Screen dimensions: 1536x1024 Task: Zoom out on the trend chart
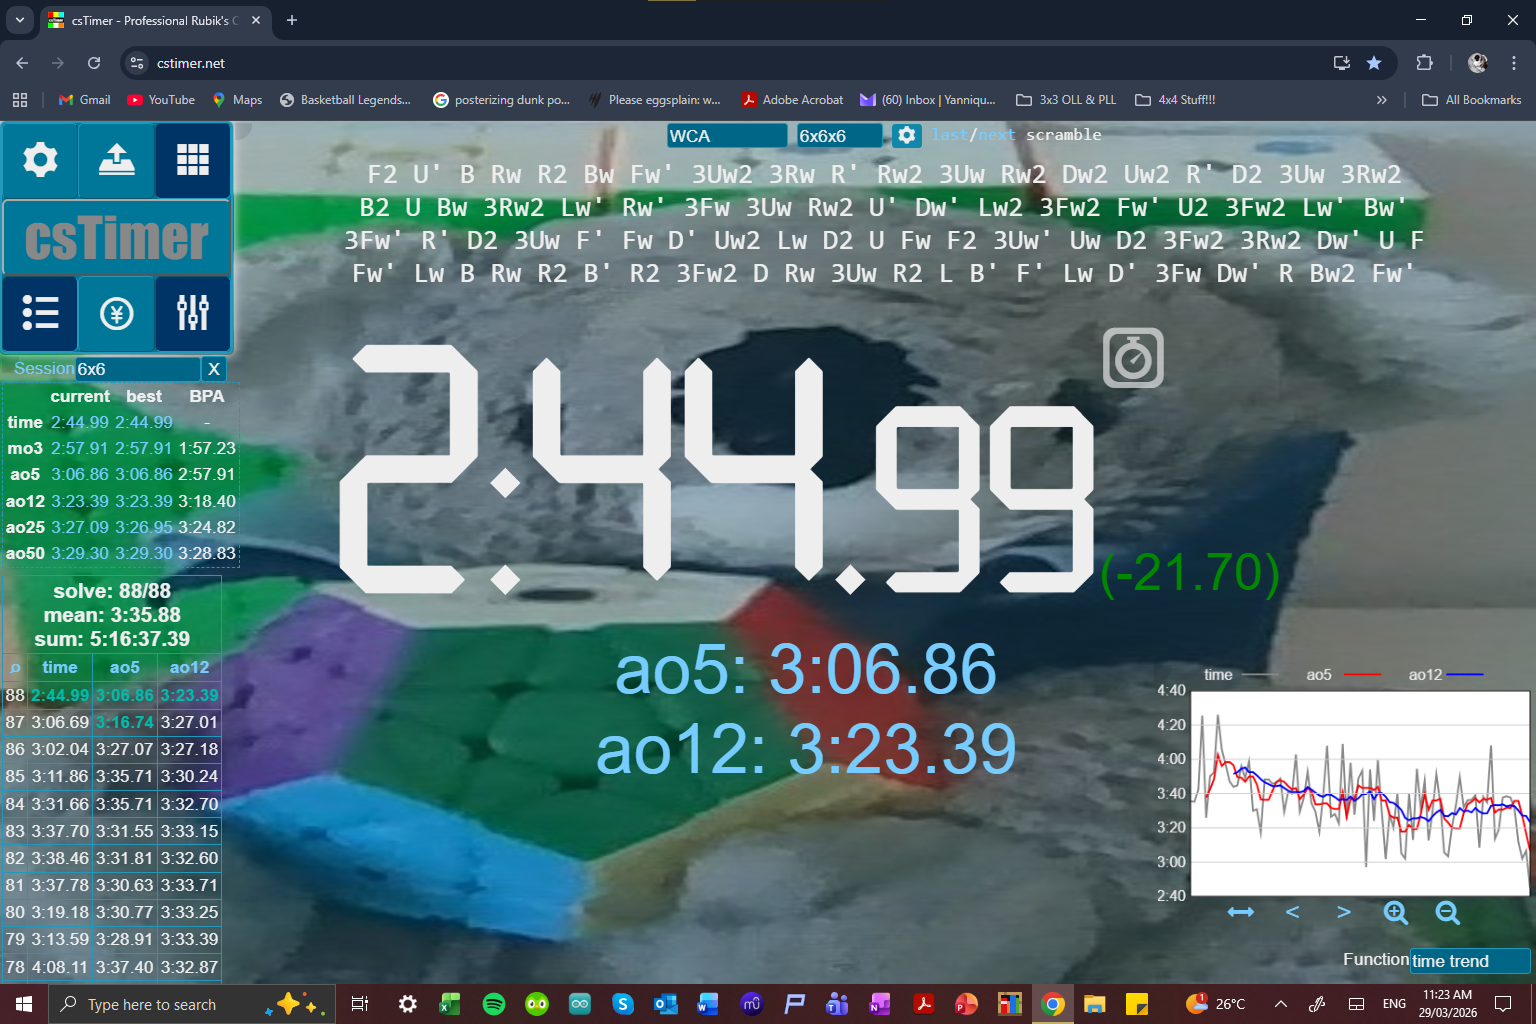pyautogui.click(x=1447, y=912)
